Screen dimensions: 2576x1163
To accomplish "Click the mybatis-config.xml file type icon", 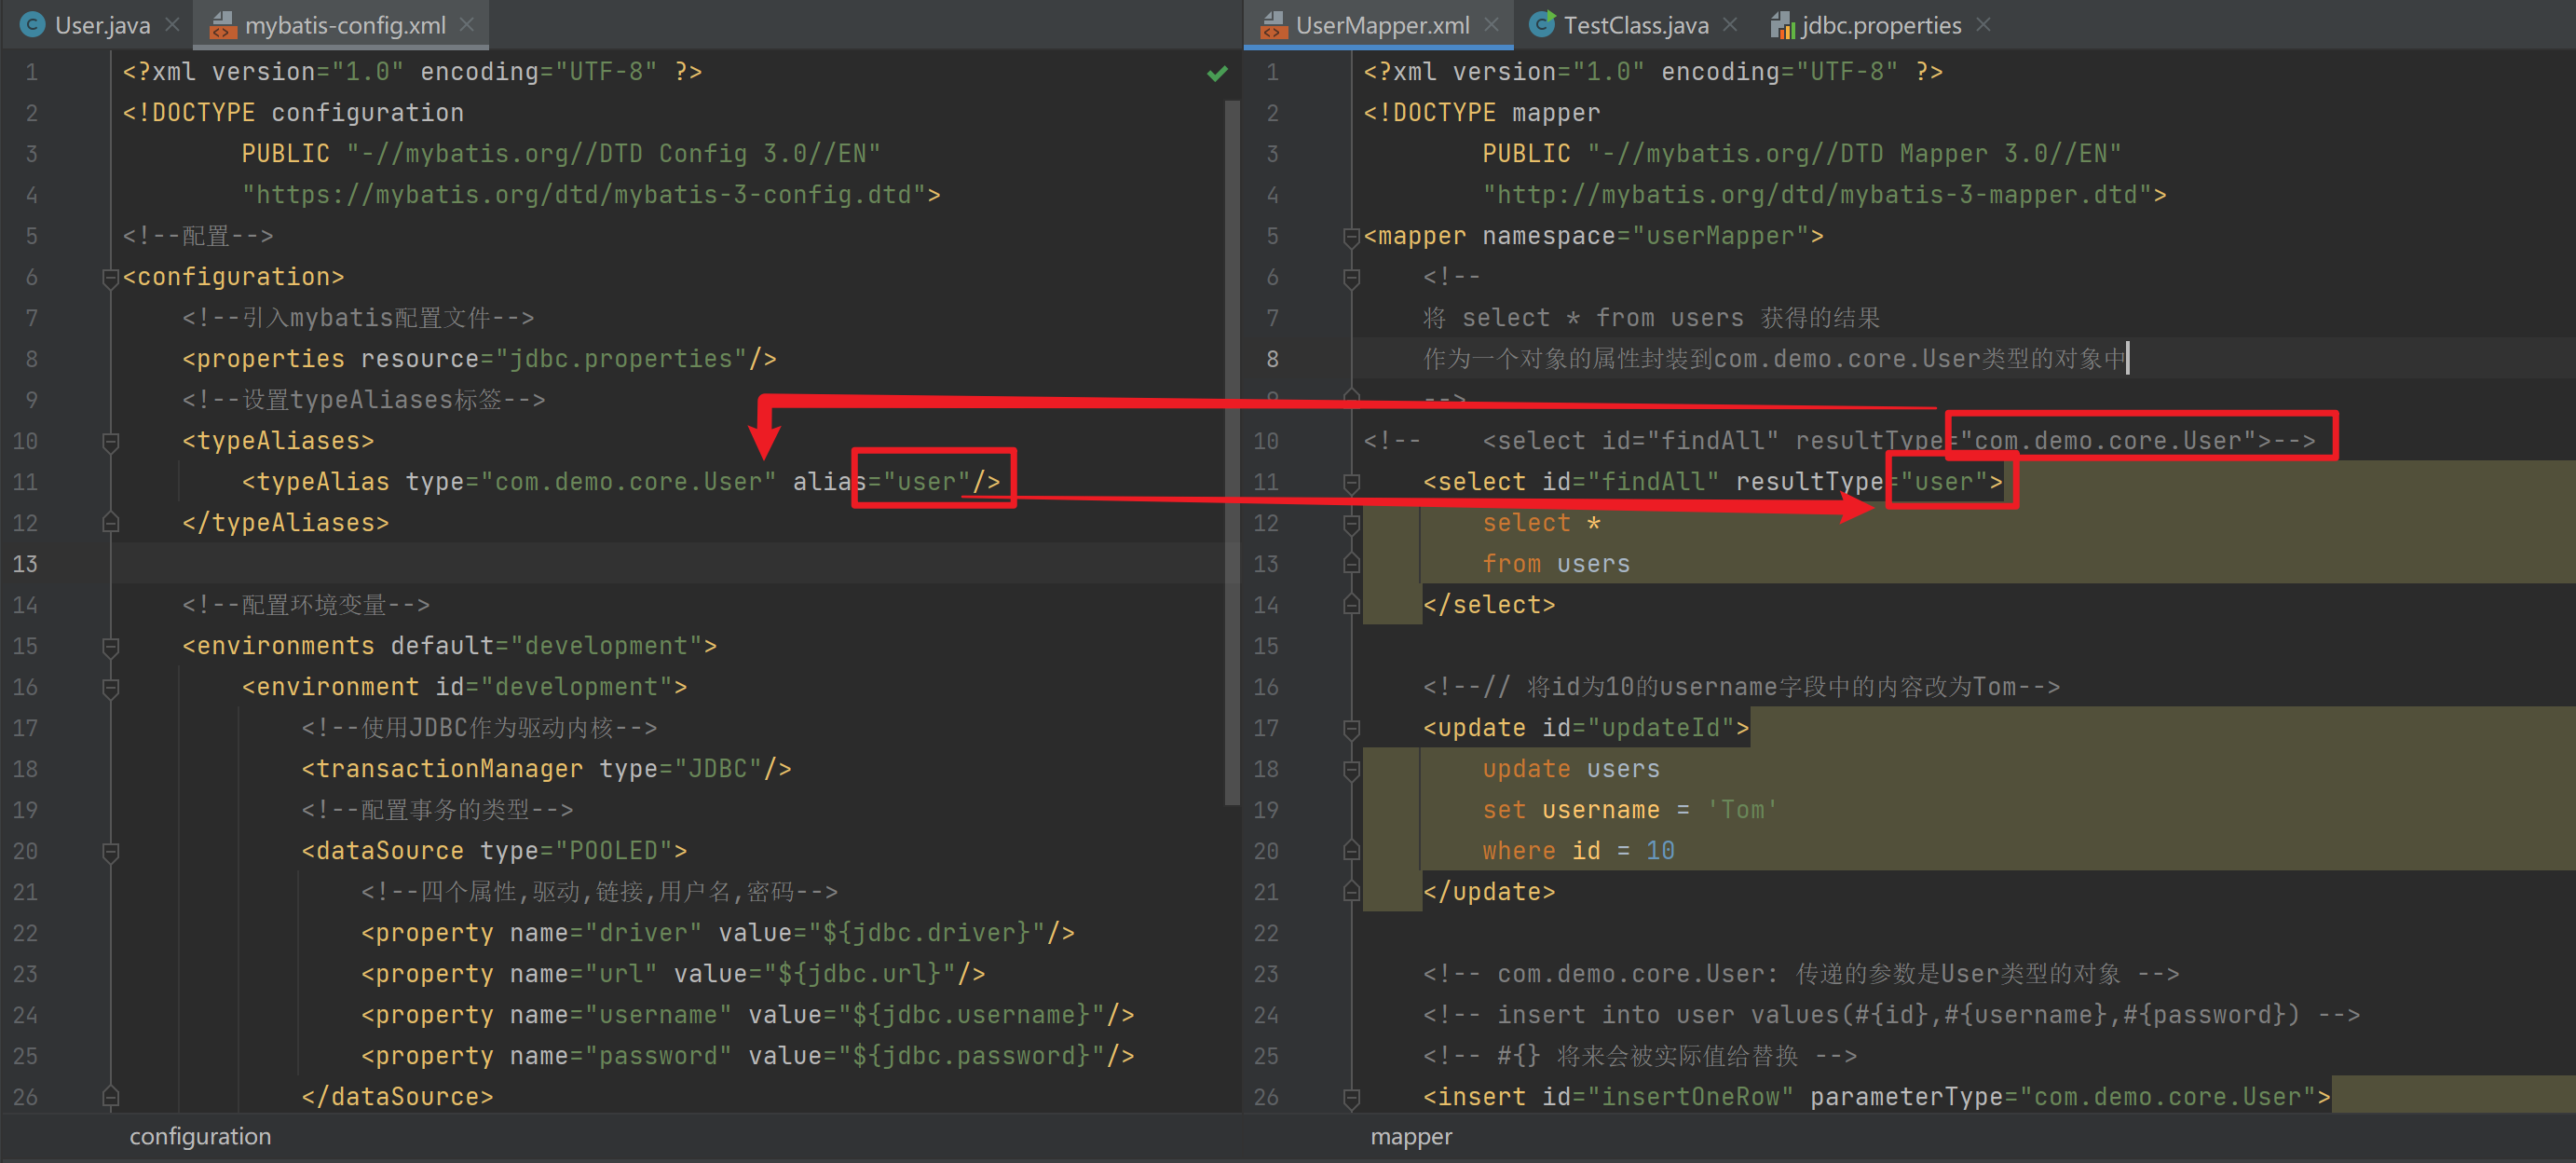I will click(222, 25).
